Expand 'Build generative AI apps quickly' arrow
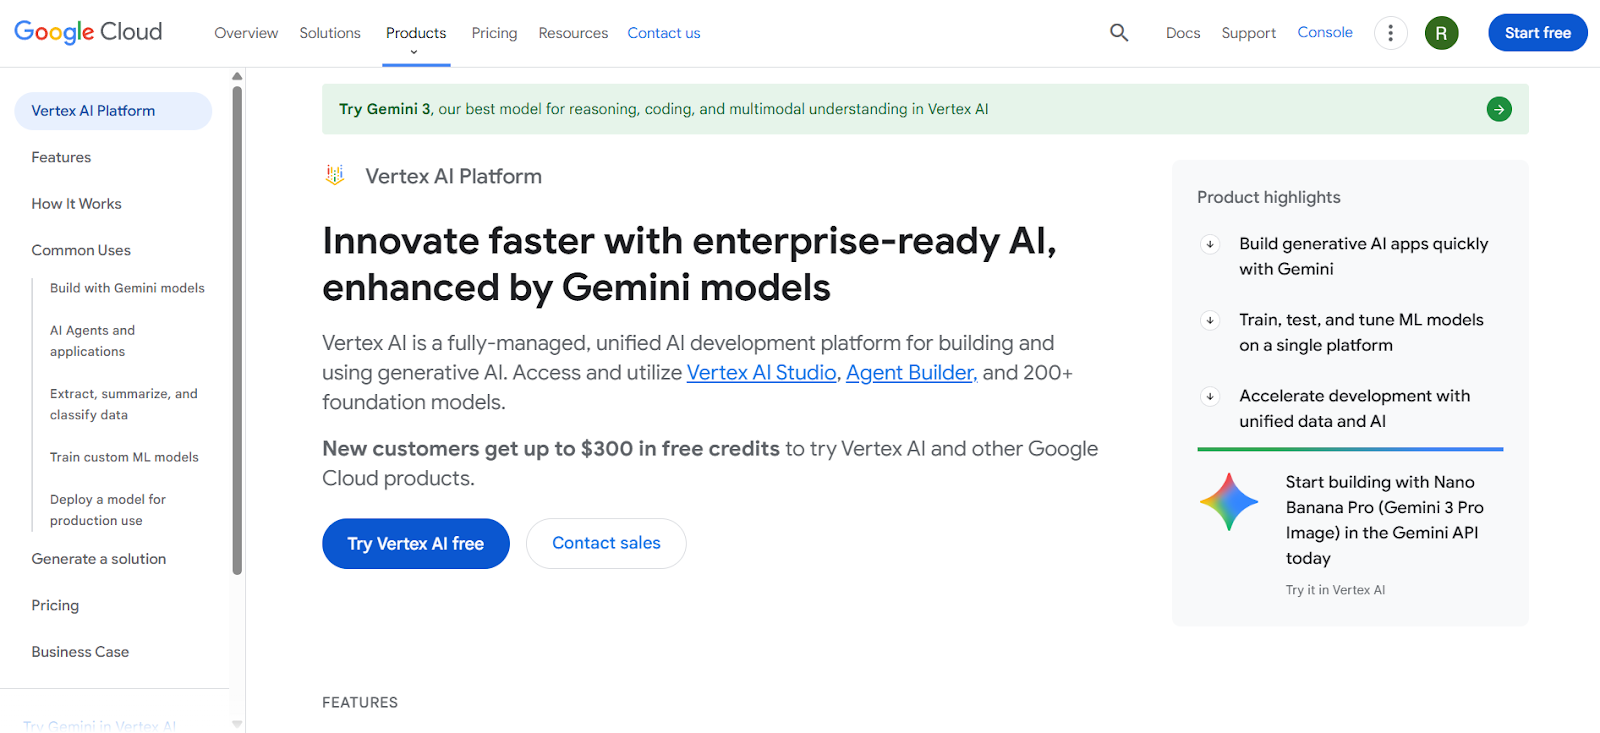The height and width of the screenshot is (733, 1600). [x=1210, y=244]
